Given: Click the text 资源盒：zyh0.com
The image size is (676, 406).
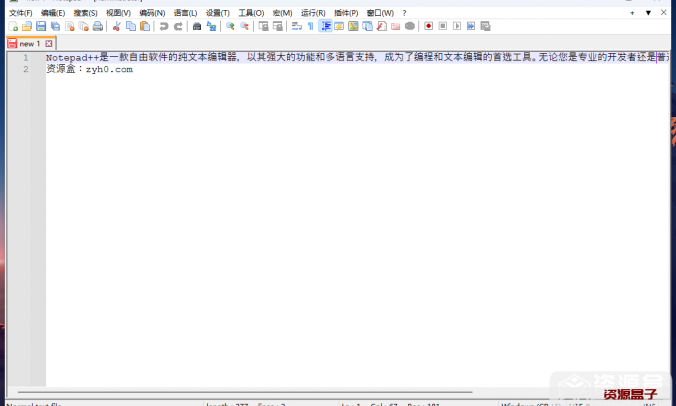Looking at the screenshot, I should pyautogui.click(x=90, y=69).
